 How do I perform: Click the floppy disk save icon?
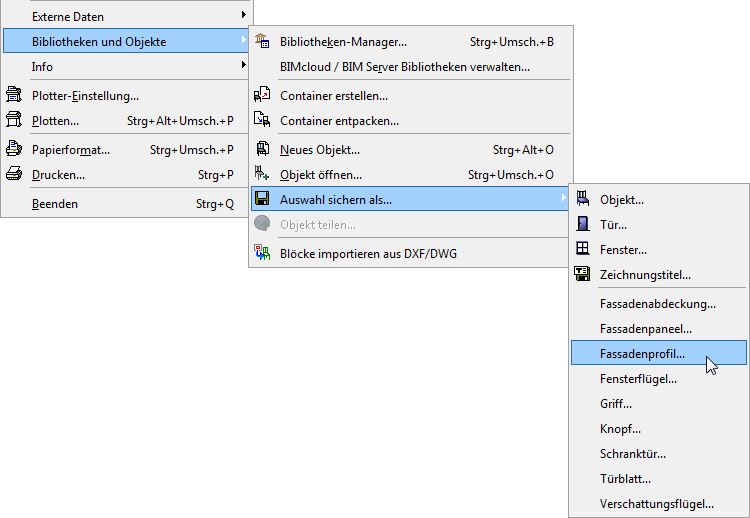(263, 199)
